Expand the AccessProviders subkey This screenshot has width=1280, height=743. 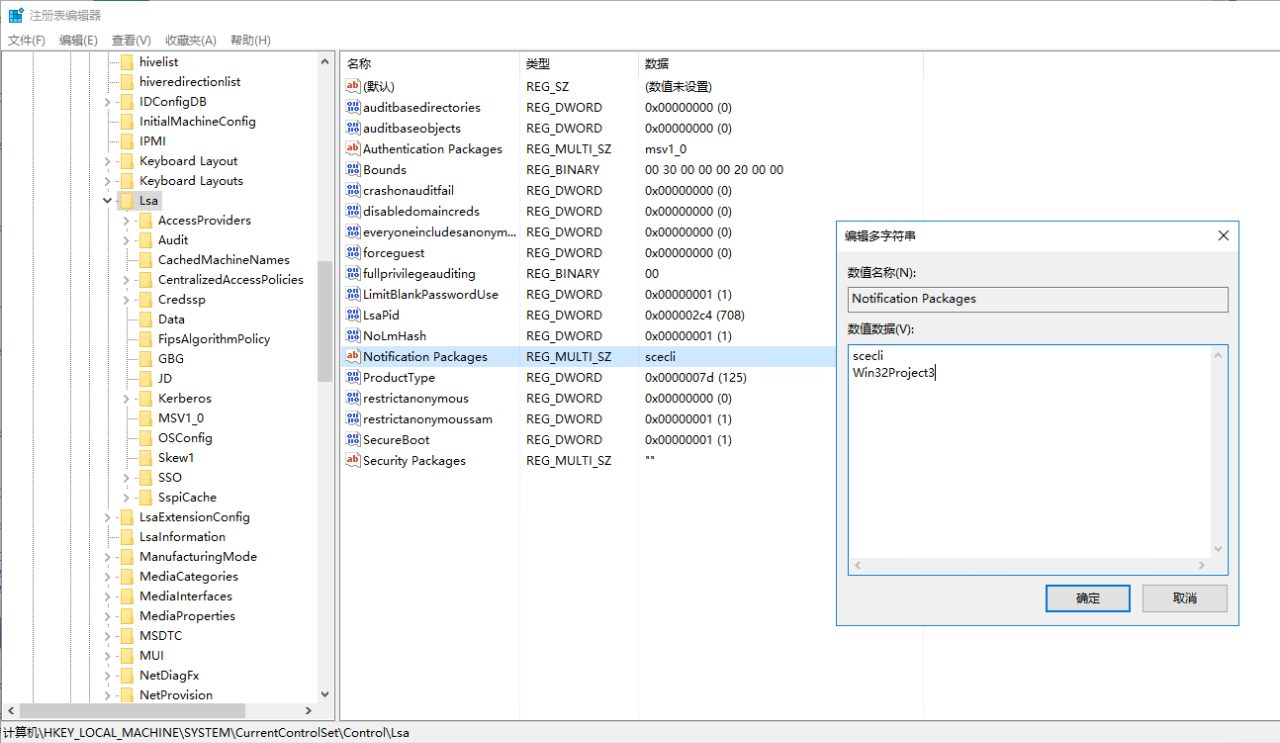126,221
